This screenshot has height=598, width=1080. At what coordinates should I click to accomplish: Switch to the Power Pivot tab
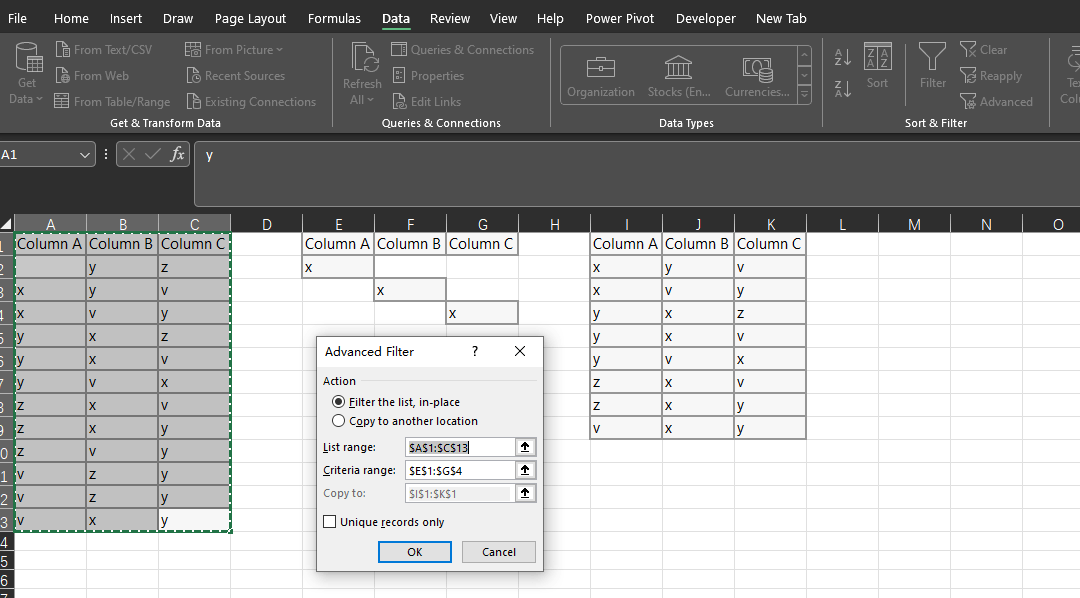pos(620,19)
